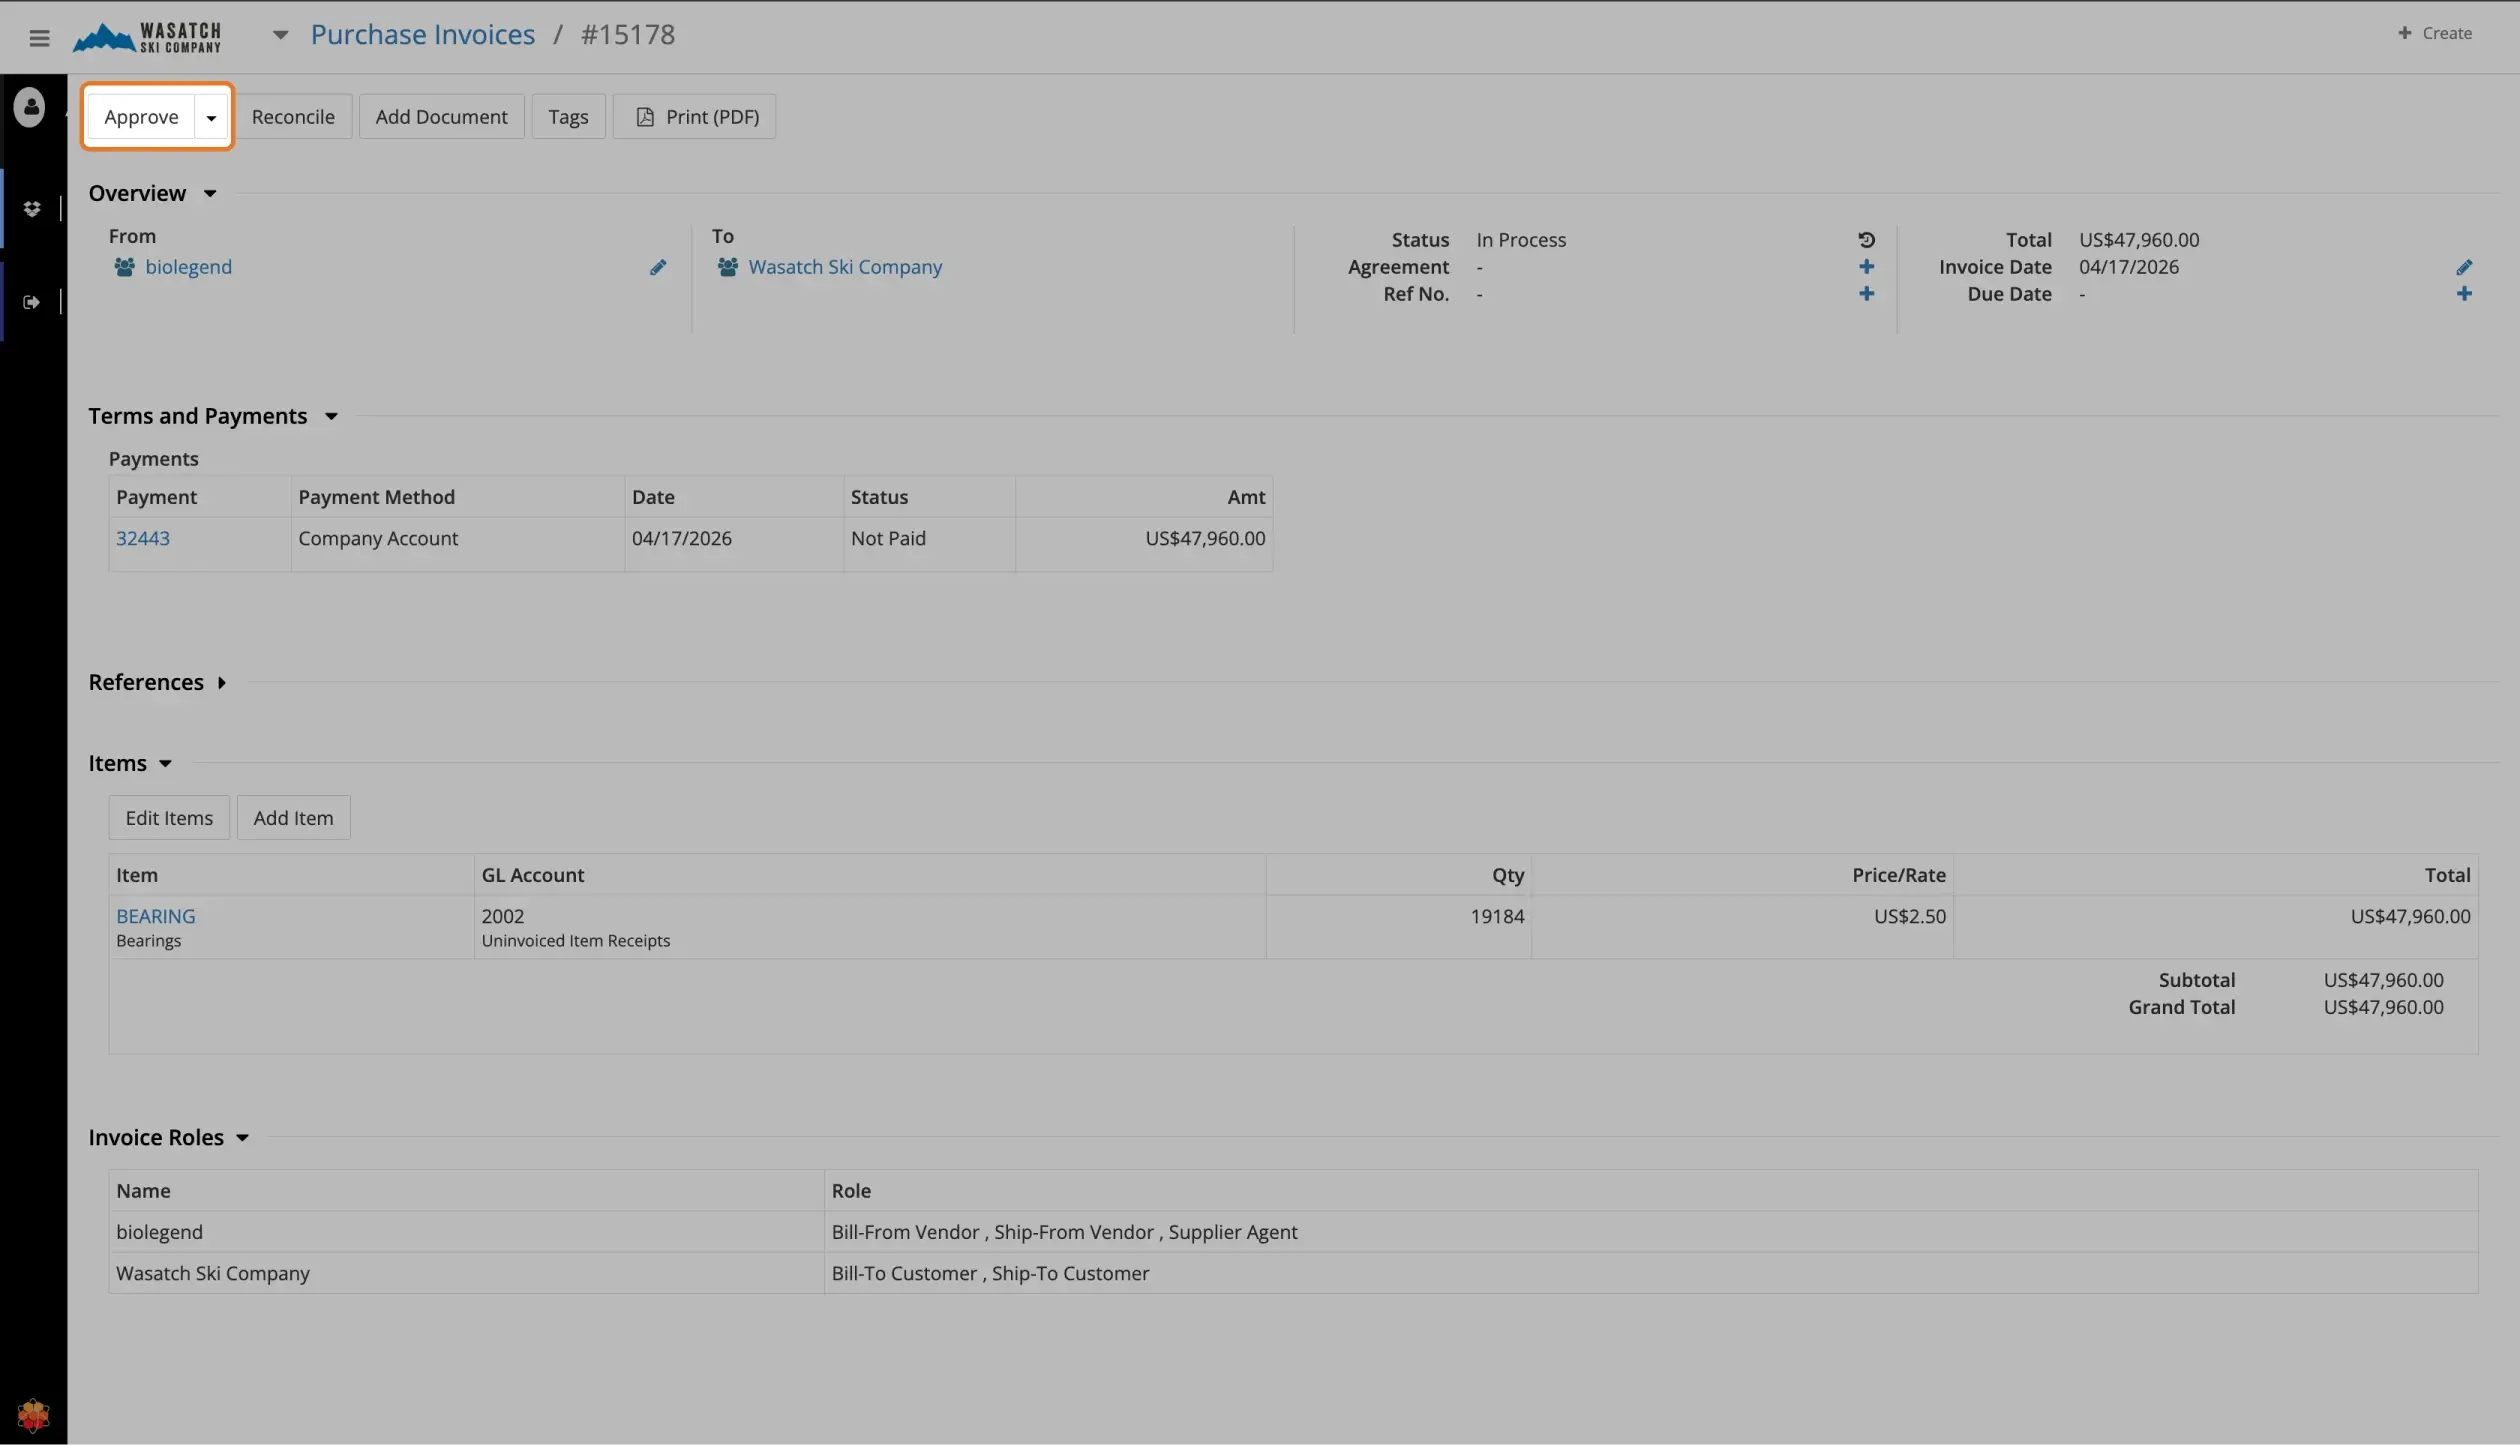The width and height of the screenshot is (2520, 1445).
Task: Click the Company Account payment method cell
Action: (457, 544)
